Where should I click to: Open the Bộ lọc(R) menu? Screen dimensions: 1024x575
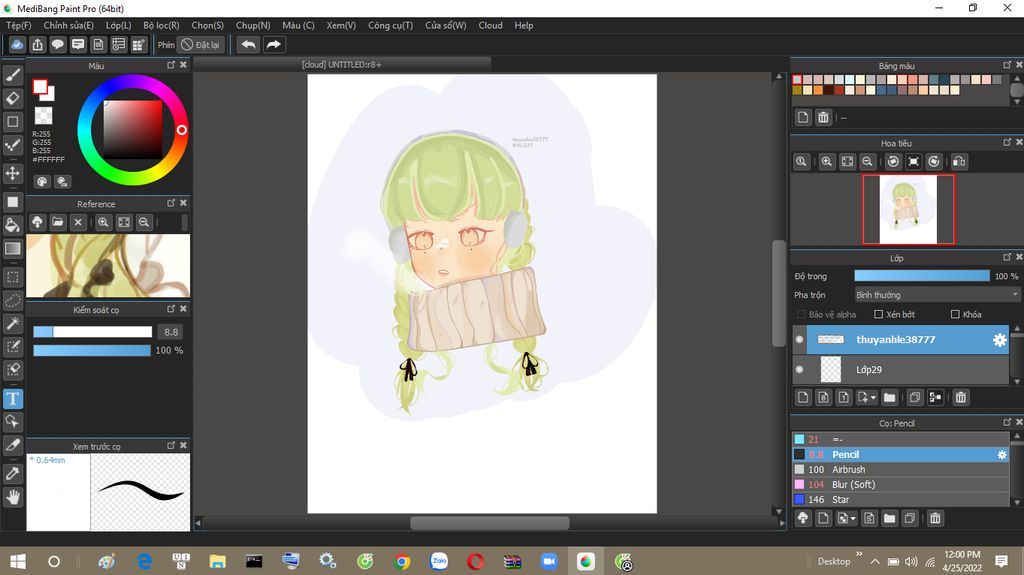161,25
